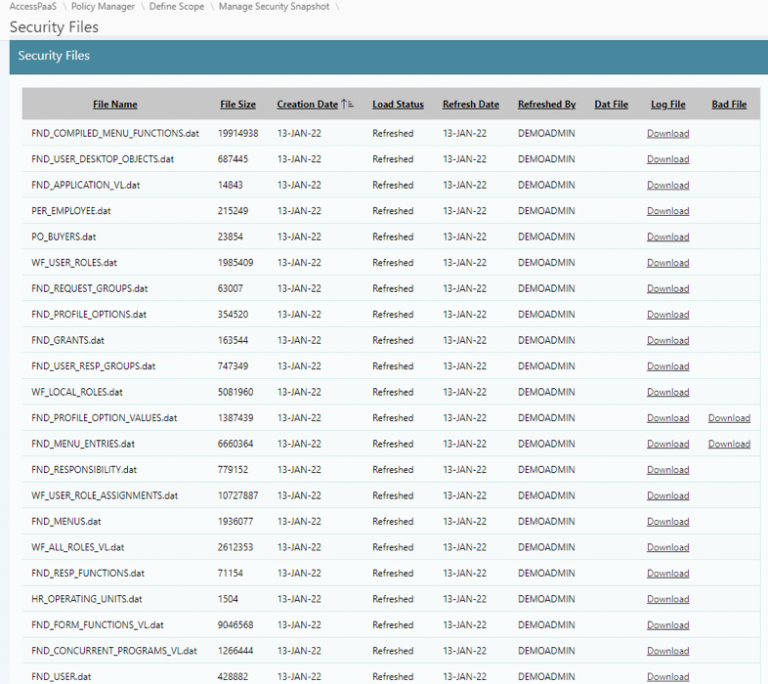768x684 pixels.
Task: Download bad file for FND_PROFILE_OPTION_VALUES.dat
Action: [729, 418]
